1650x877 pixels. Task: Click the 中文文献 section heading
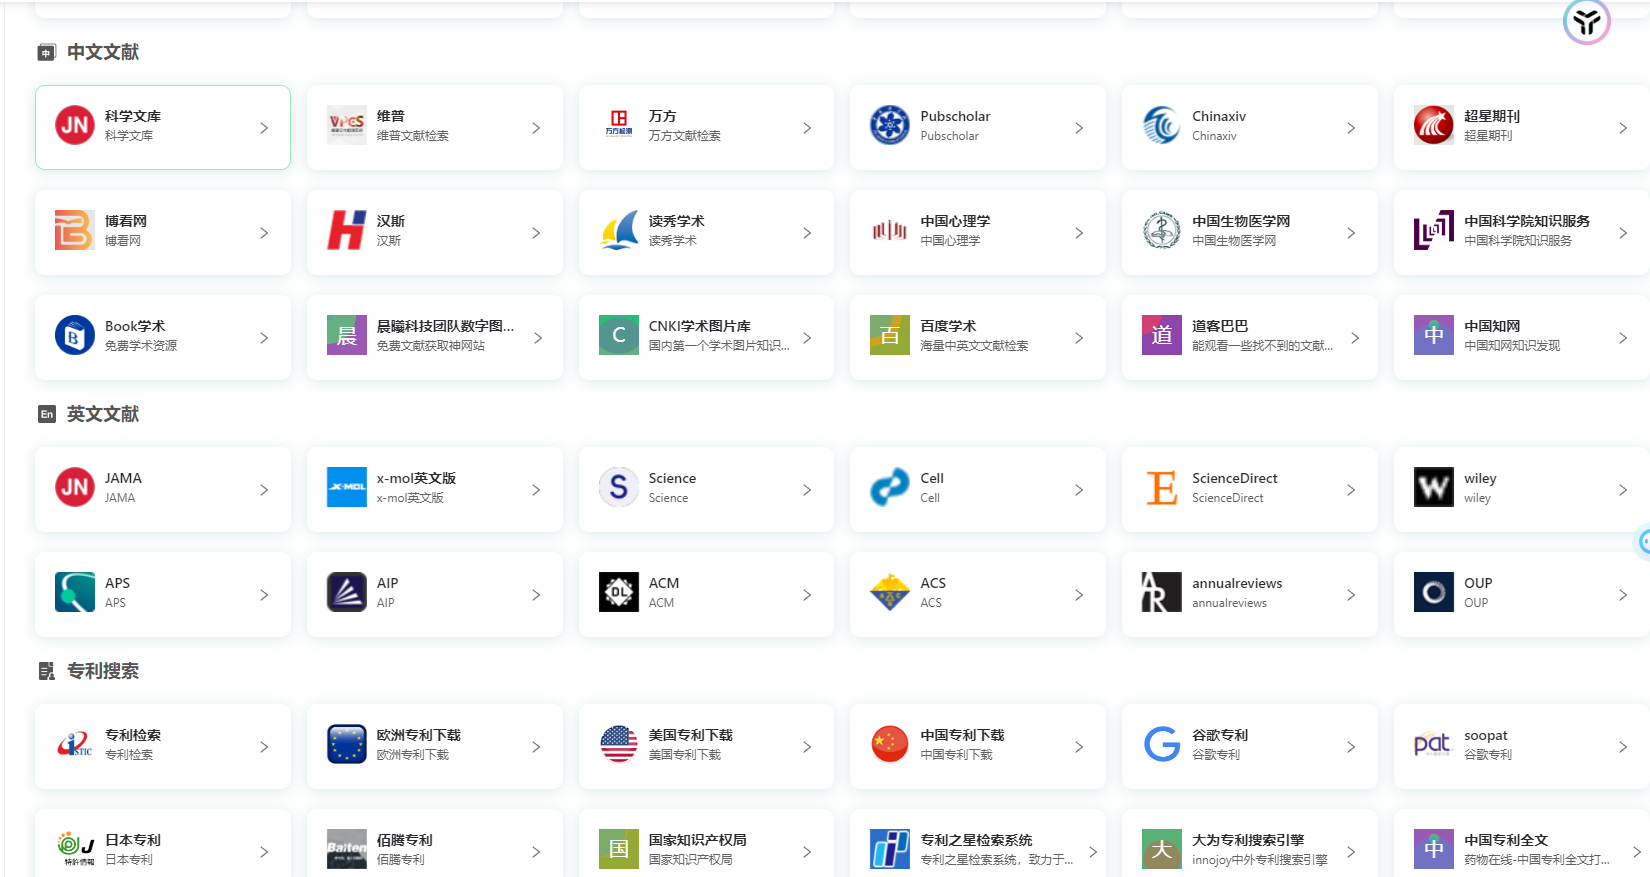click(103, 52)
